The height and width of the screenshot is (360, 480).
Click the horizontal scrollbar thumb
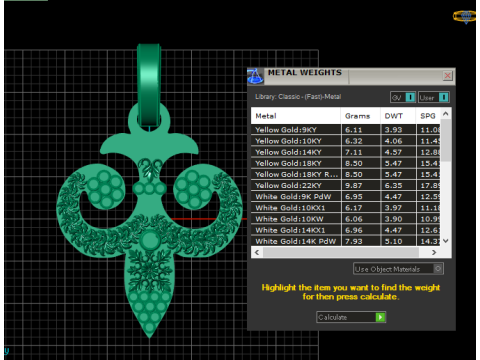[341, 252]
